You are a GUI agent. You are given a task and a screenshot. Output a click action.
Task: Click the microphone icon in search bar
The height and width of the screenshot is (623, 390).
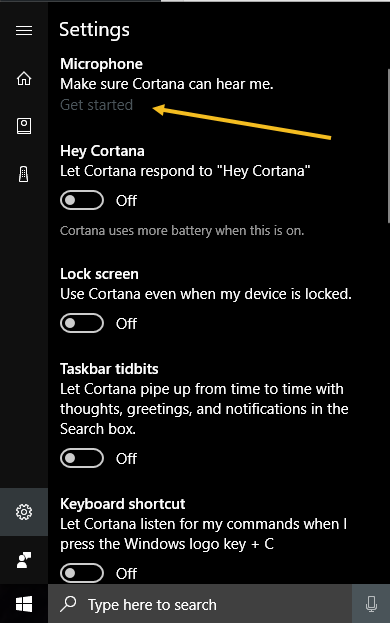(371, 604)
